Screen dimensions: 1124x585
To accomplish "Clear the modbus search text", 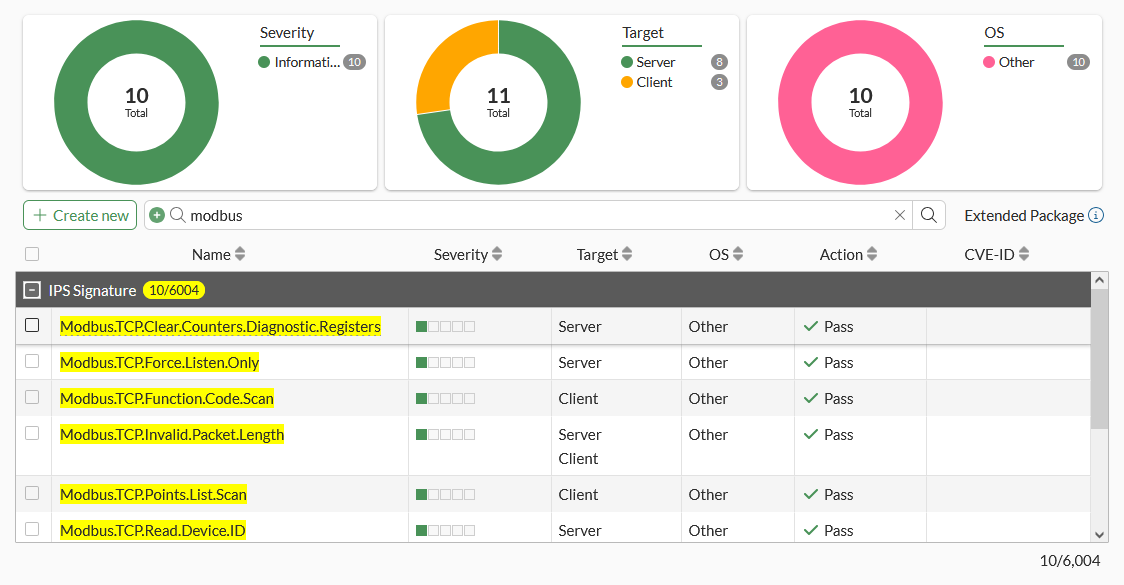I will coord(899,215).
